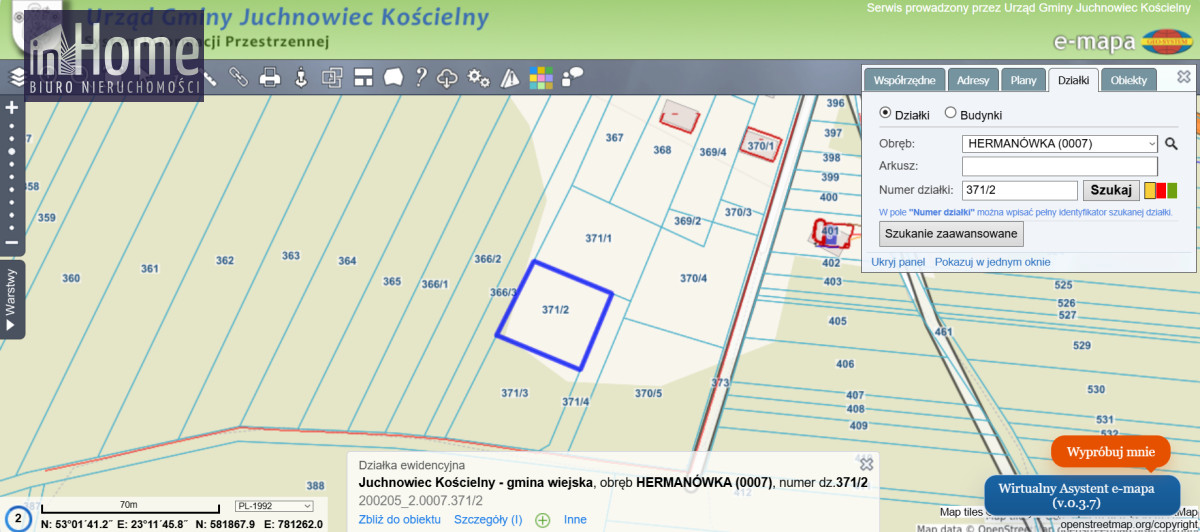
Task: Open the PL-1992 coordinate system dropdown
Action: coord(274,506)
